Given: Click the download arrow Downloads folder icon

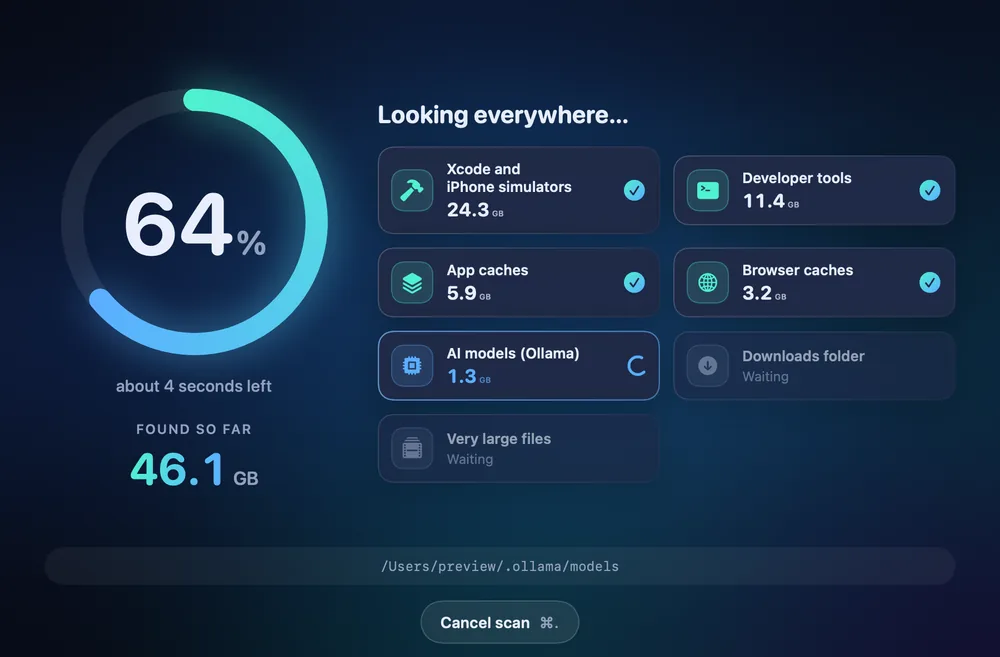Looking at the screenshot, I should click(x=708, y=365).
